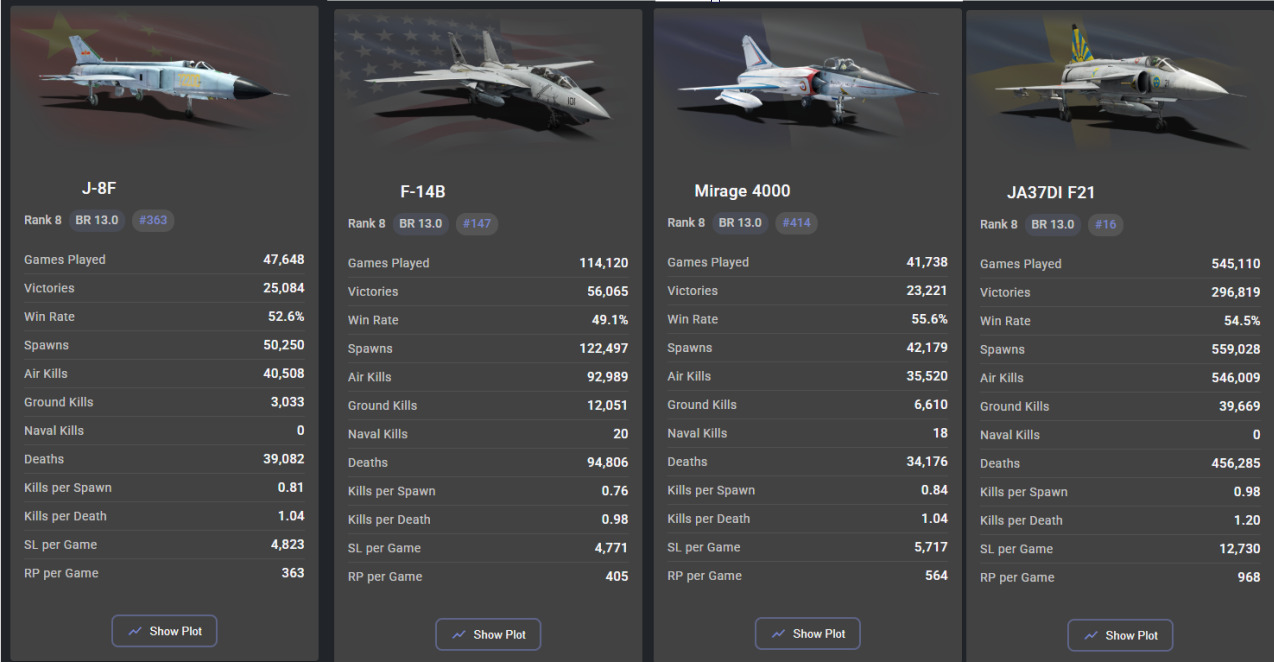
Task: Click the trend icon on JA37DI F21 card
Action: [x=1091, y=635]
